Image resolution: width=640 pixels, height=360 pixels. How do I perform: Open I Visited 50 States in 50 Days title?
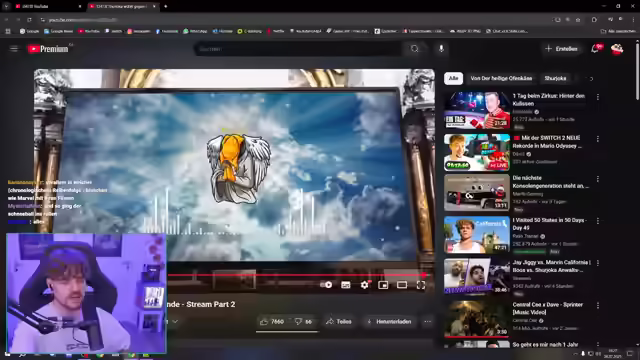pos(550,224)
